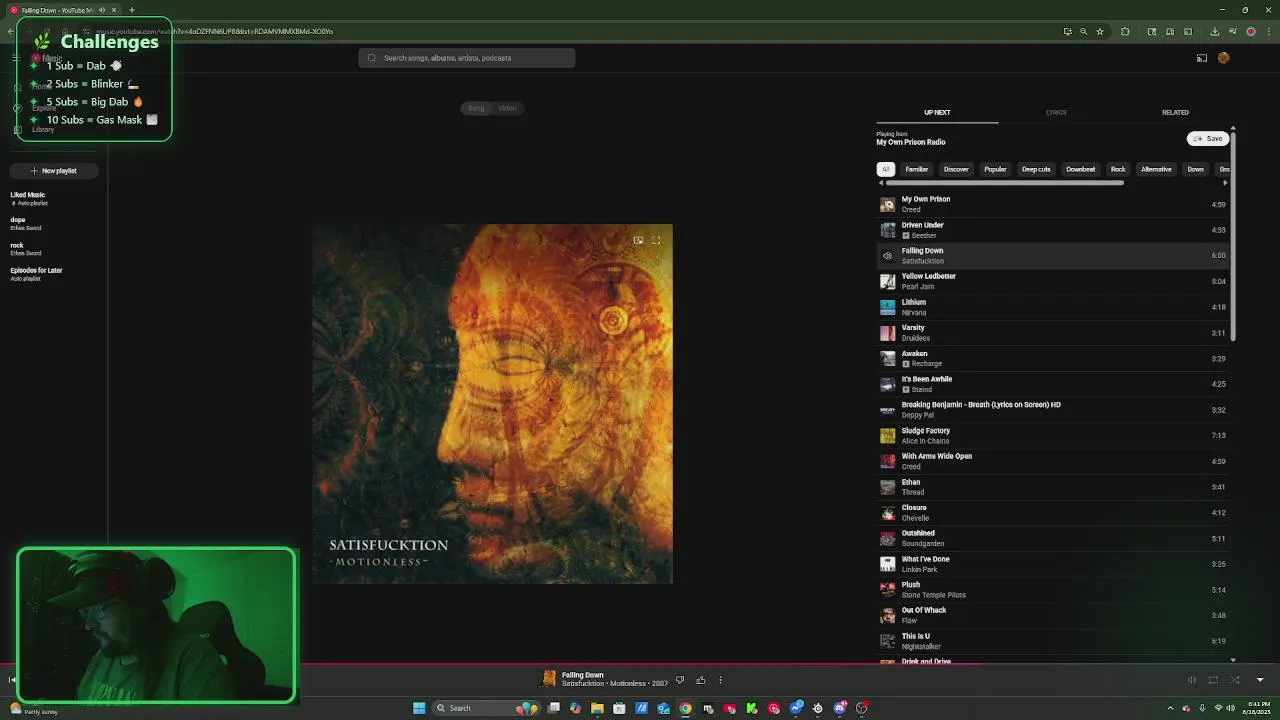Click the New playlist button
1280x720 pixels.
pos(53,171)
